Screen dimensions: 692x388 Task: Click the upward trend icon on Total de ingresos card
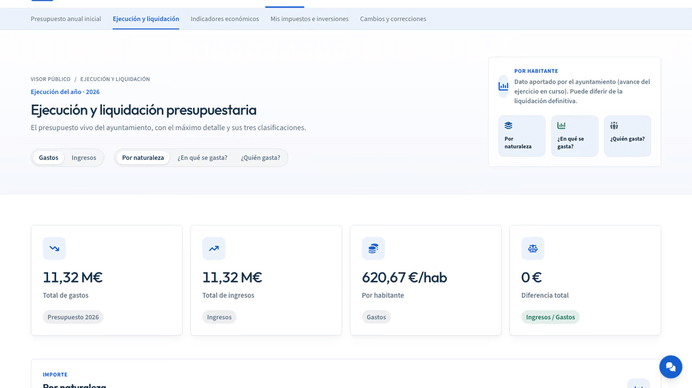tap(214, 249)
